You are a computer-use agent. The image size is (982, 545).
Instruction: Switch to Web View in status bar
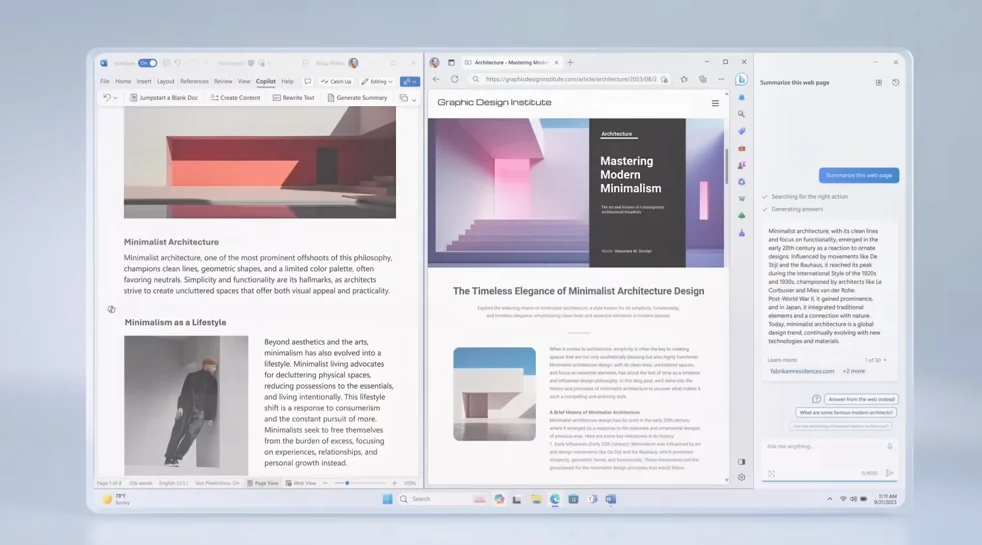pos(301,483)
